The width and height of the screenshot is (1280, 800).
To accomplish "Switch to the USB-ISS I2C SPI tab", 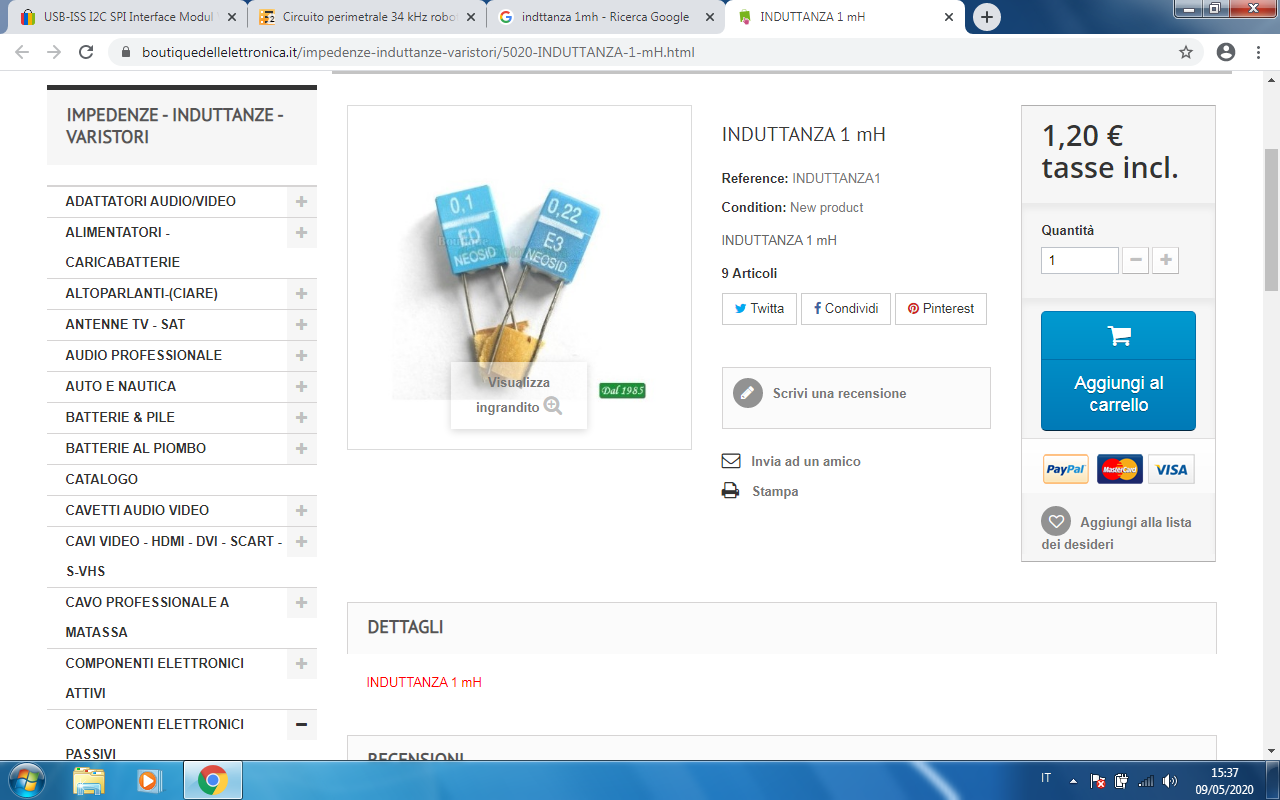I will [x=128, y=17].
